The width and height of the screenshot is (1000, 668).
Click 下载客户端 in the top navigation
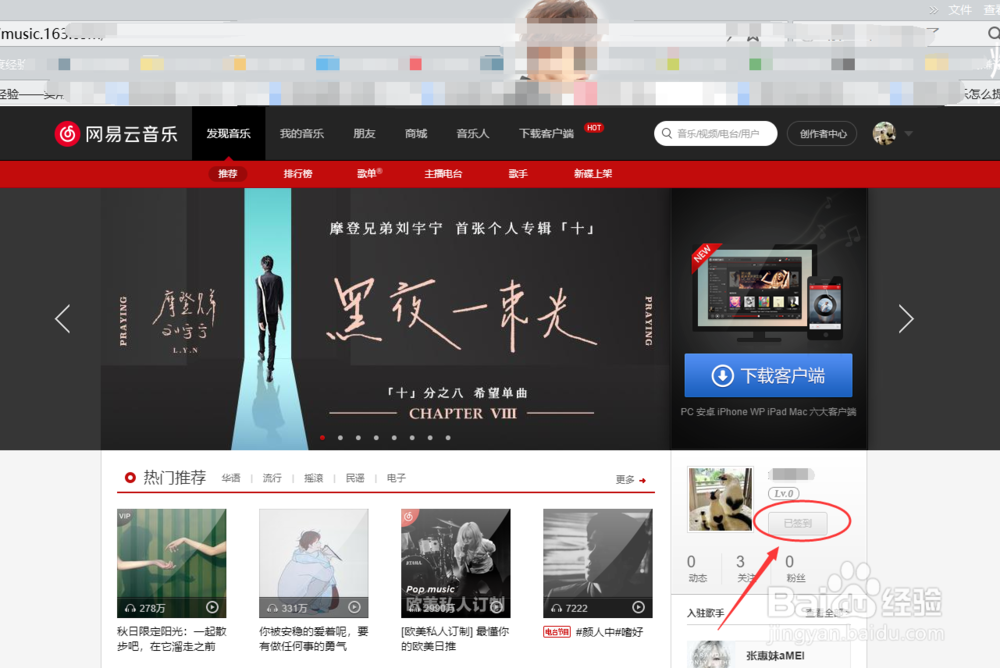(x=546, y=133)
